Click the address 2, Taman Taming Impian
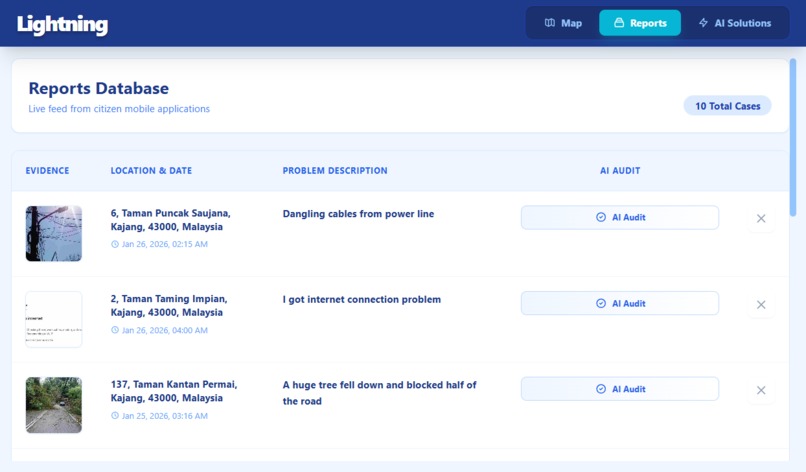Image resolution: width=806 pixels, height=472 pixels. tap(169, 305)
